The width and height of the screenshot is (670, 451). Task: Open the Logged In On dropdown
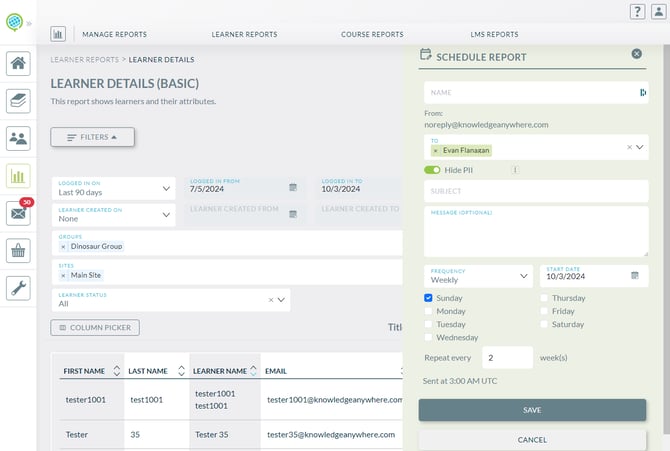(113, 188)
